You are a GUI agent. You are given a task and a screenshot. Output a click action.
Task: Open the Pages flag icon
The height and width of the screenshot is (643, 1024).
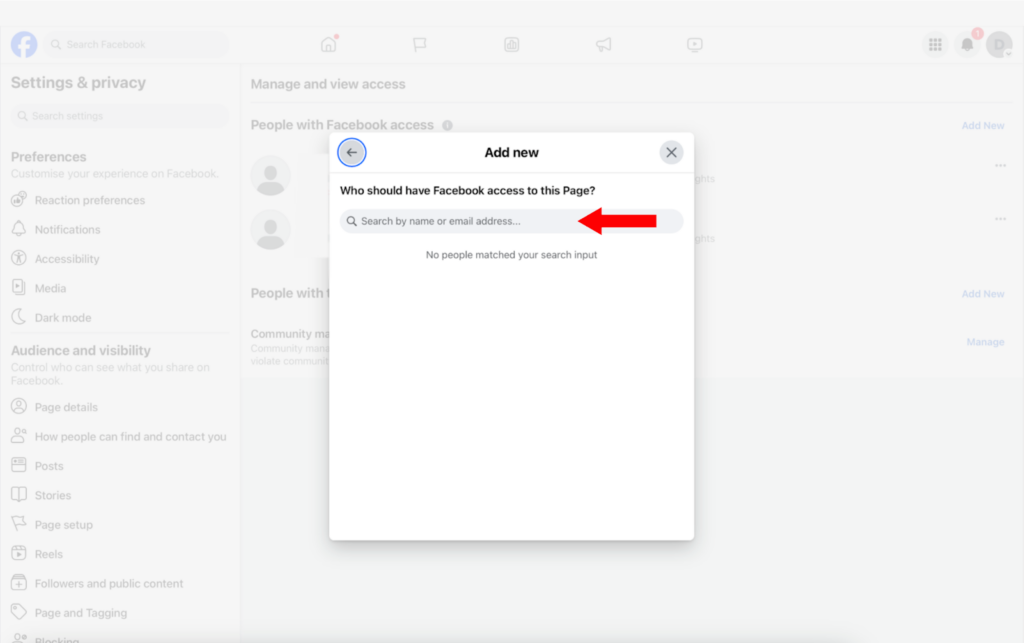pos(420,44)
